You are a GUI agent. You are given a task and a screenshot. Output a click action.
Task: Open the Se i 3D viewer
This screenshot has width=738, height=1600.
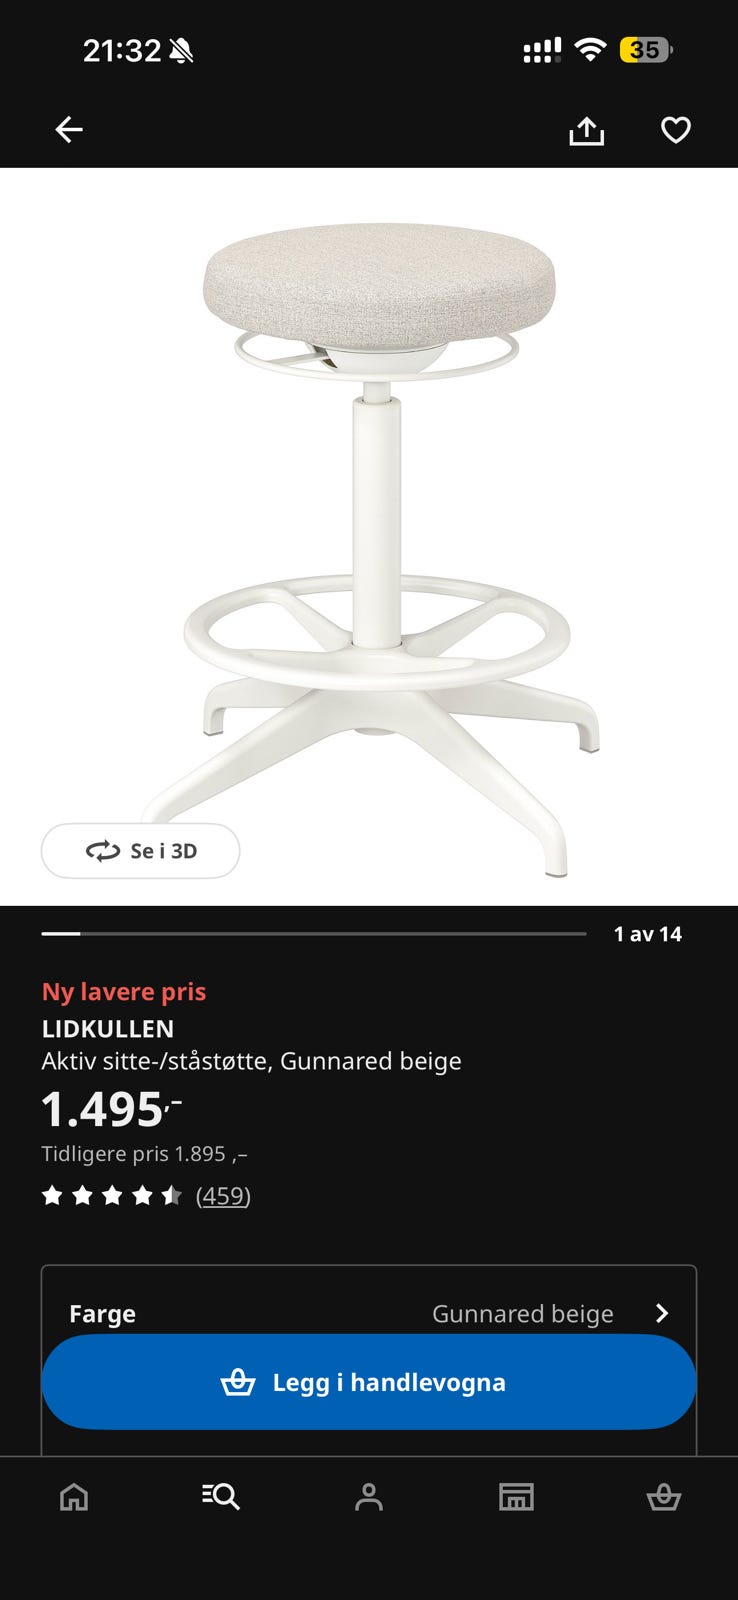coord(140,851)
